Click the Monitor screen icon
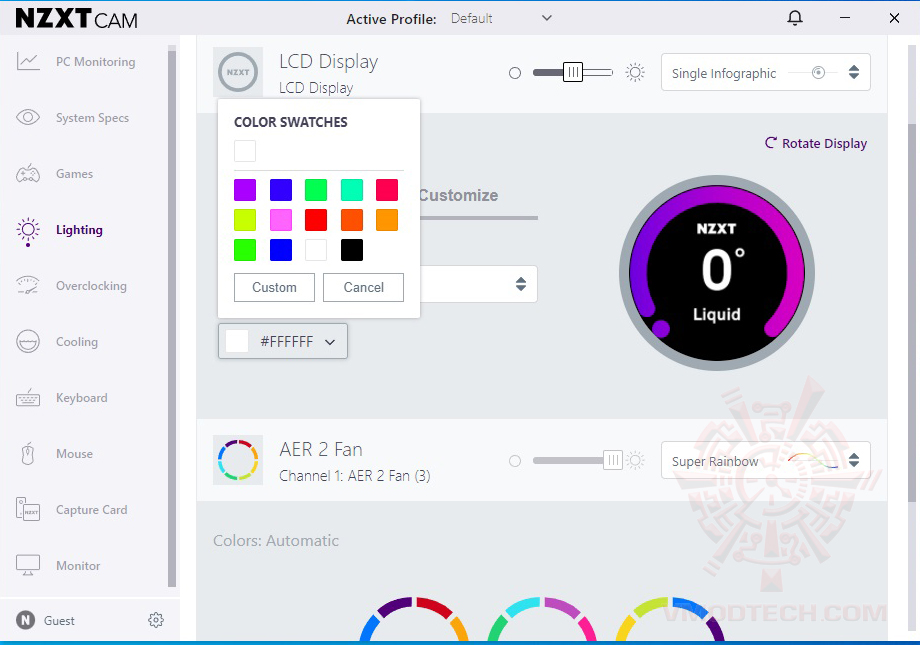This screenshot has width=920, height=645. coord(28,565)
